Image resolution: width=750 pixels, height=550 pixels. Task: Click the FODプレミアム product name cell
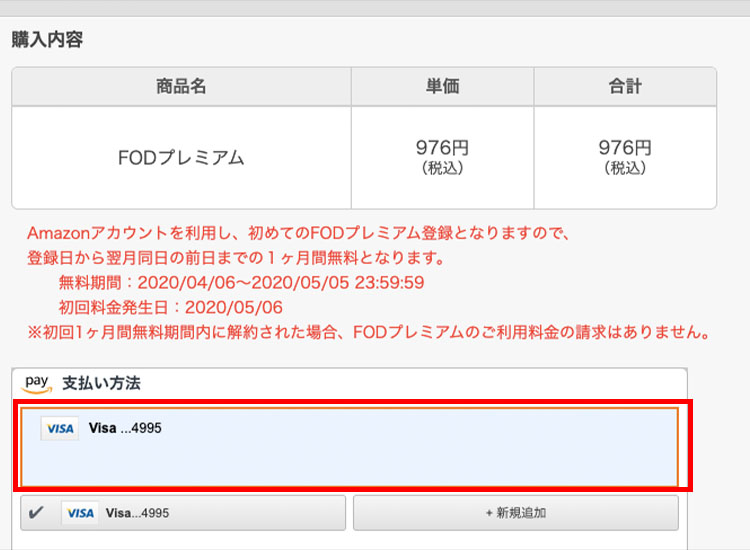(x=181, y=157)
